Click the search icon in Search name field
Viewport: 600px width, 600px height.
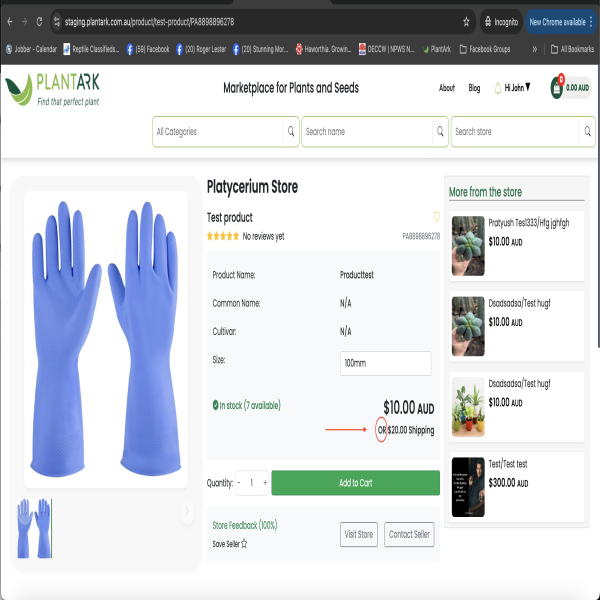(x=440, y=131)
